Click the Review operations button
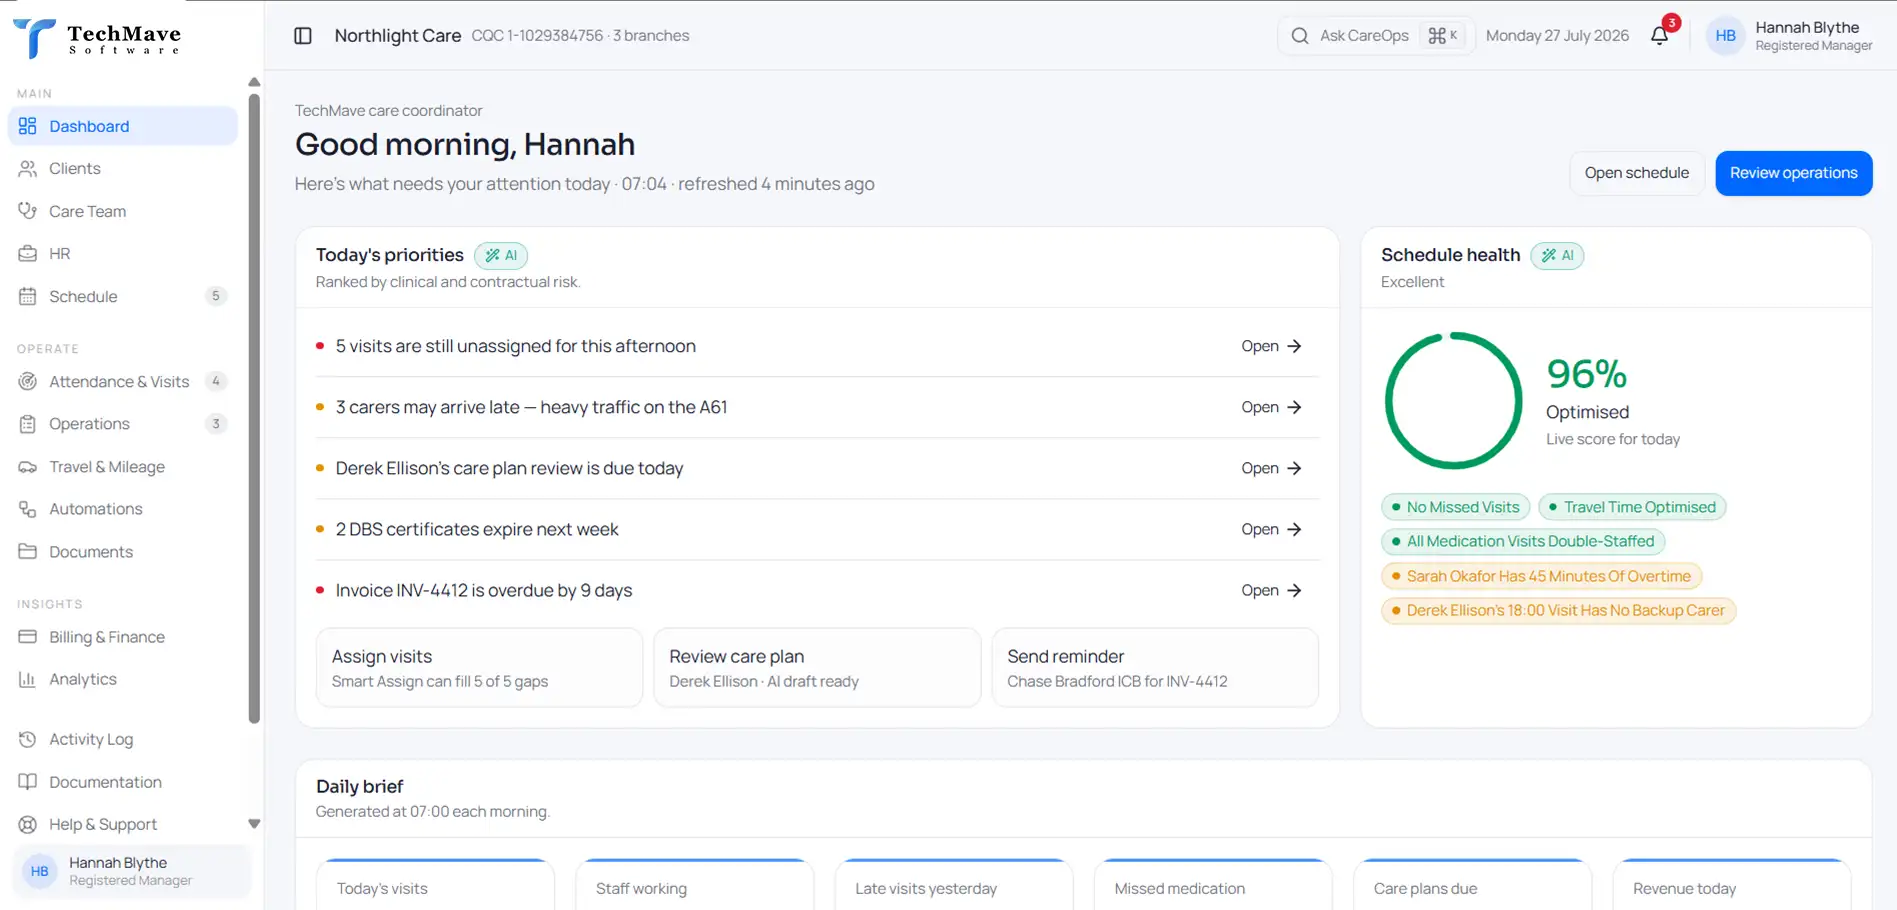 [x=1794, y=173]
